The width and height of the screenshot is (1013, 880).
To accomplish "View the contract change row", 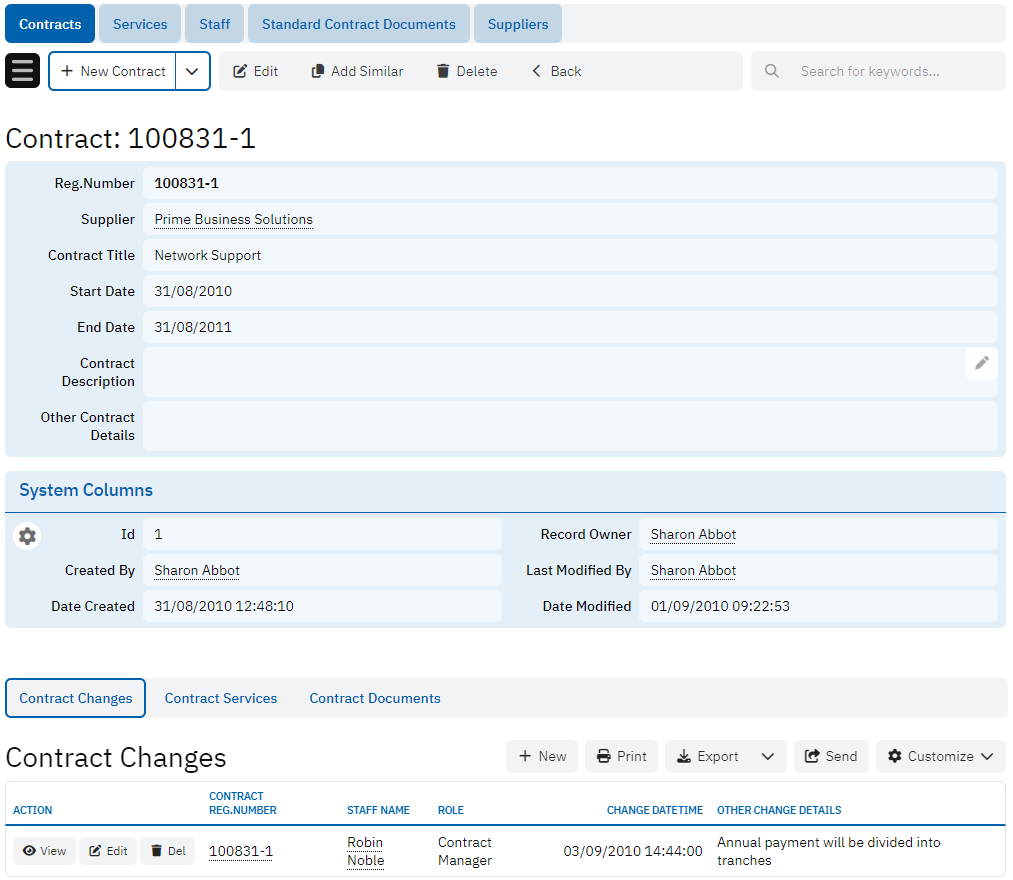I will tap(44, 851).
